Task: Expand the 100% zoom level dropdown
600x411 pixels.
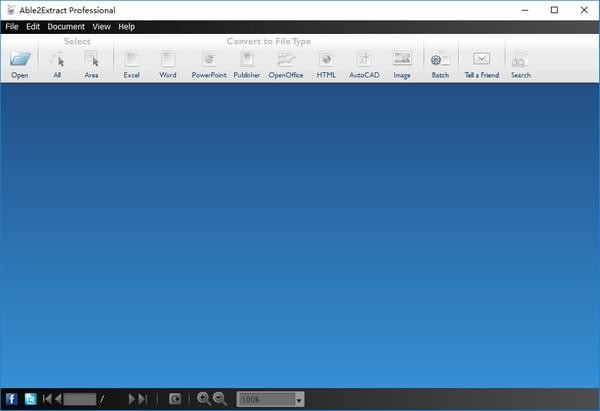Action: point(299,400)
